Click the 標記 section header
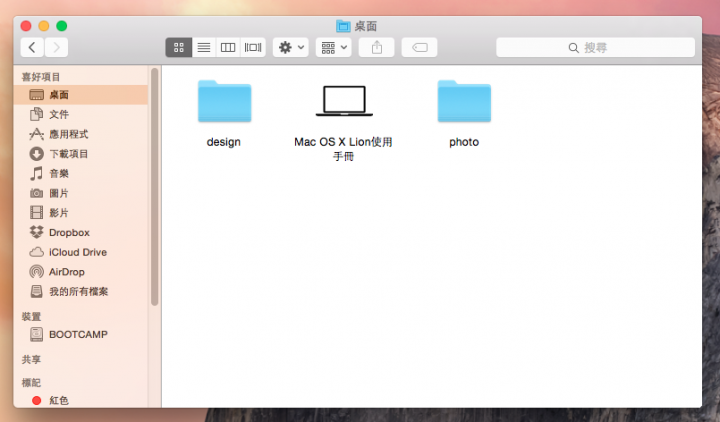Image resolution: width=720 pixels, height=422 pixels. pyautogui.click(x=31, y=383)
